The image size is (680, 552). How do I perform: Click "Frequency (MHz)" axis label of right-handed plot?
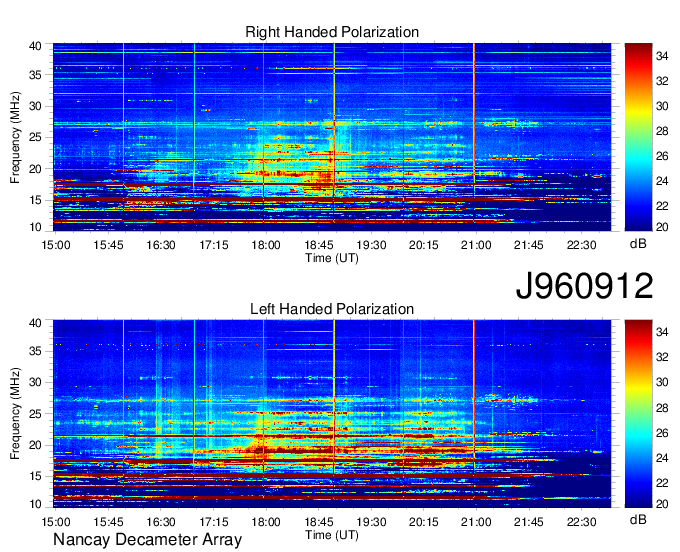click(x=15, y=137)
